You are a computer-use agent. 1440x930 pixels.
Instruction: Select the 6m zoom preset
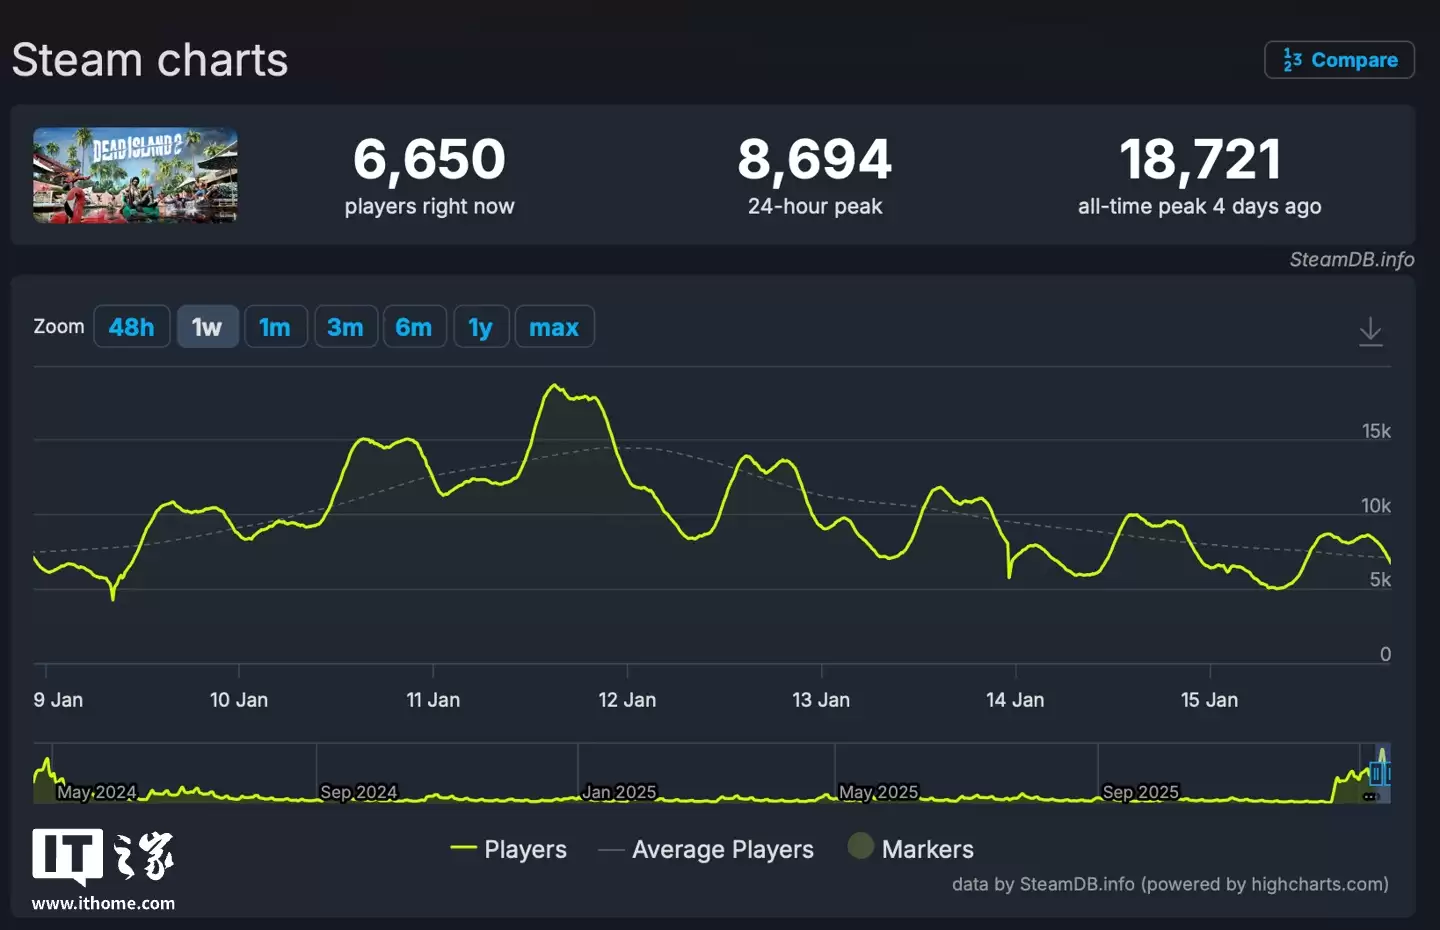pyautogui.click(x=414, y=326)
